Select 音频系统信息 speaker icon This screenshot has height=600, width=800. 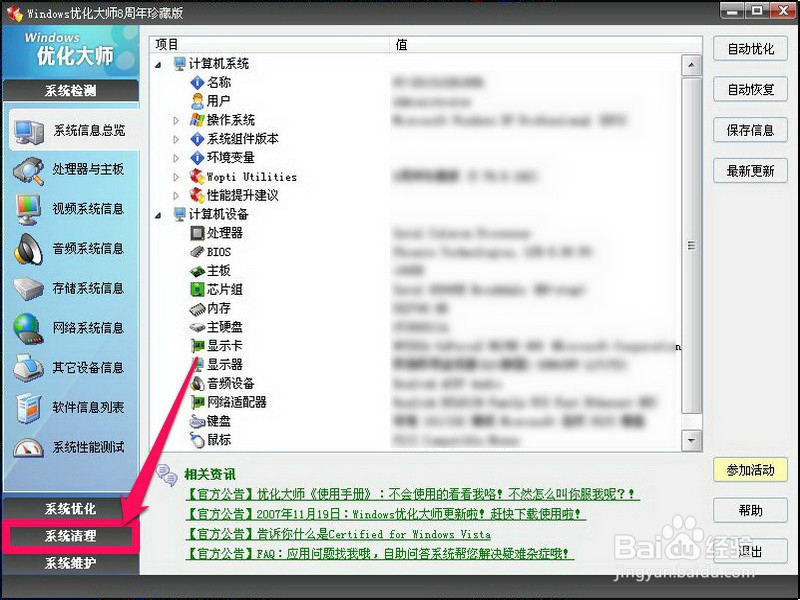[x=28, y=249]
